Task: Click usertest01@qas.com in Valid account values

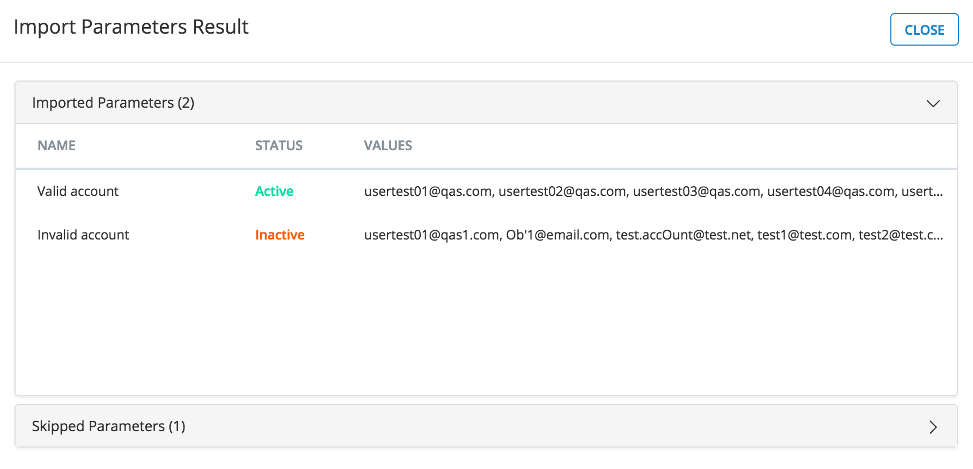Action: [x=427, y=191]
